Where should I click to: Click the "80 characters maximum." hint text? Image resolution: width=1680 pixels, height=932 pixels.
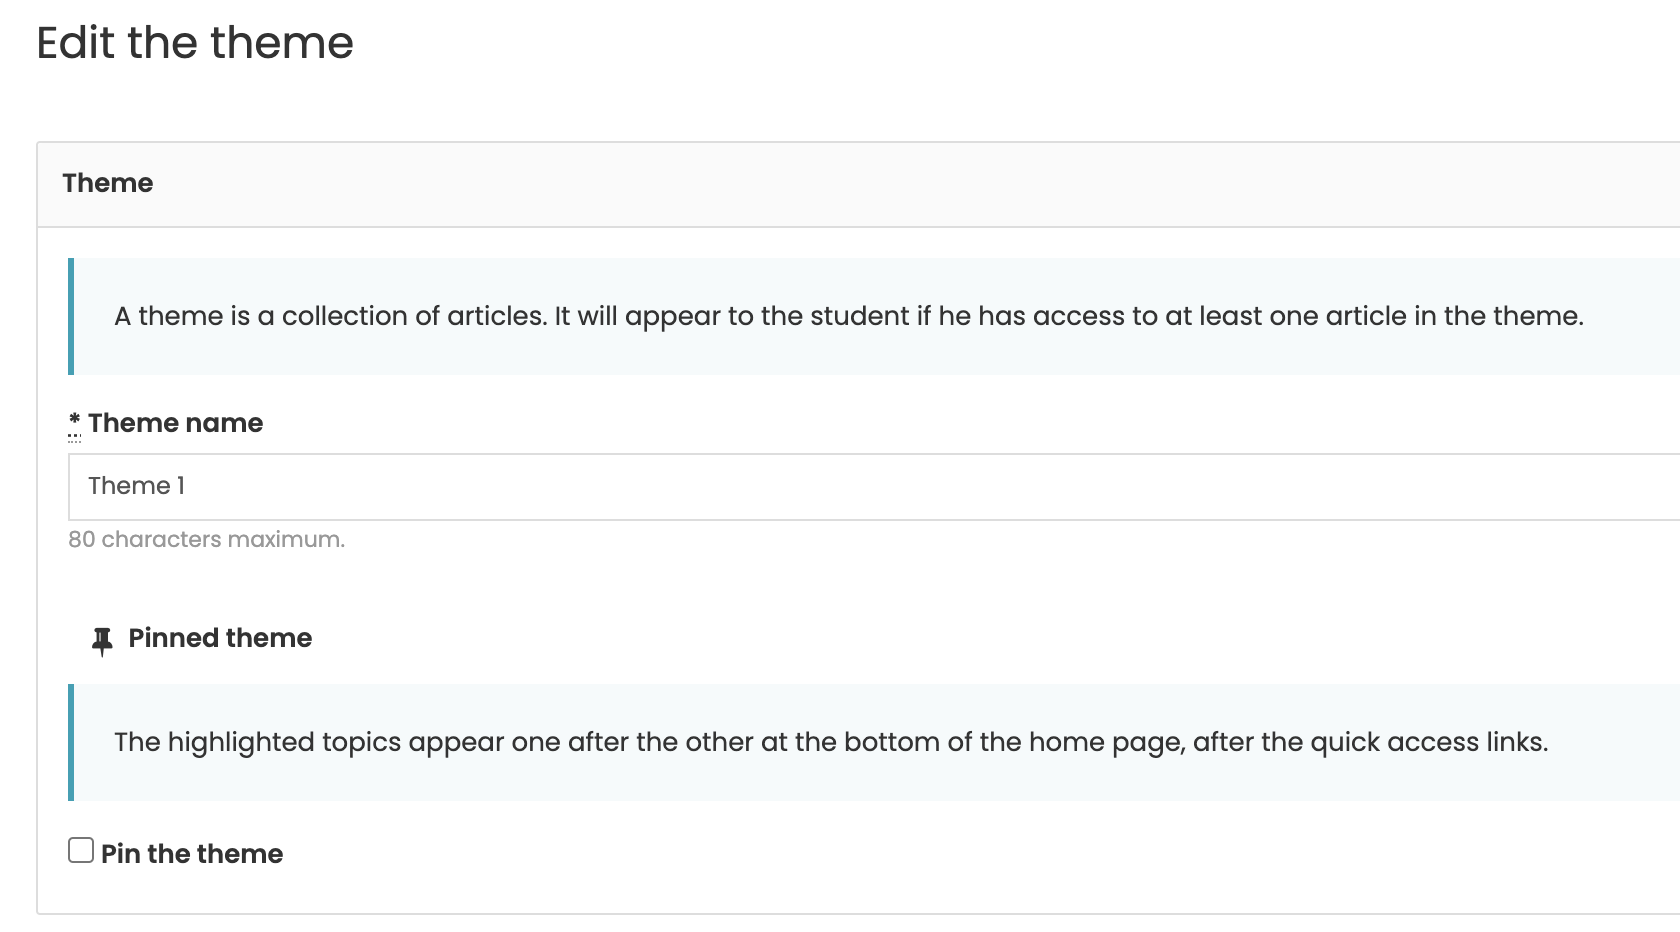coord(206,539)
